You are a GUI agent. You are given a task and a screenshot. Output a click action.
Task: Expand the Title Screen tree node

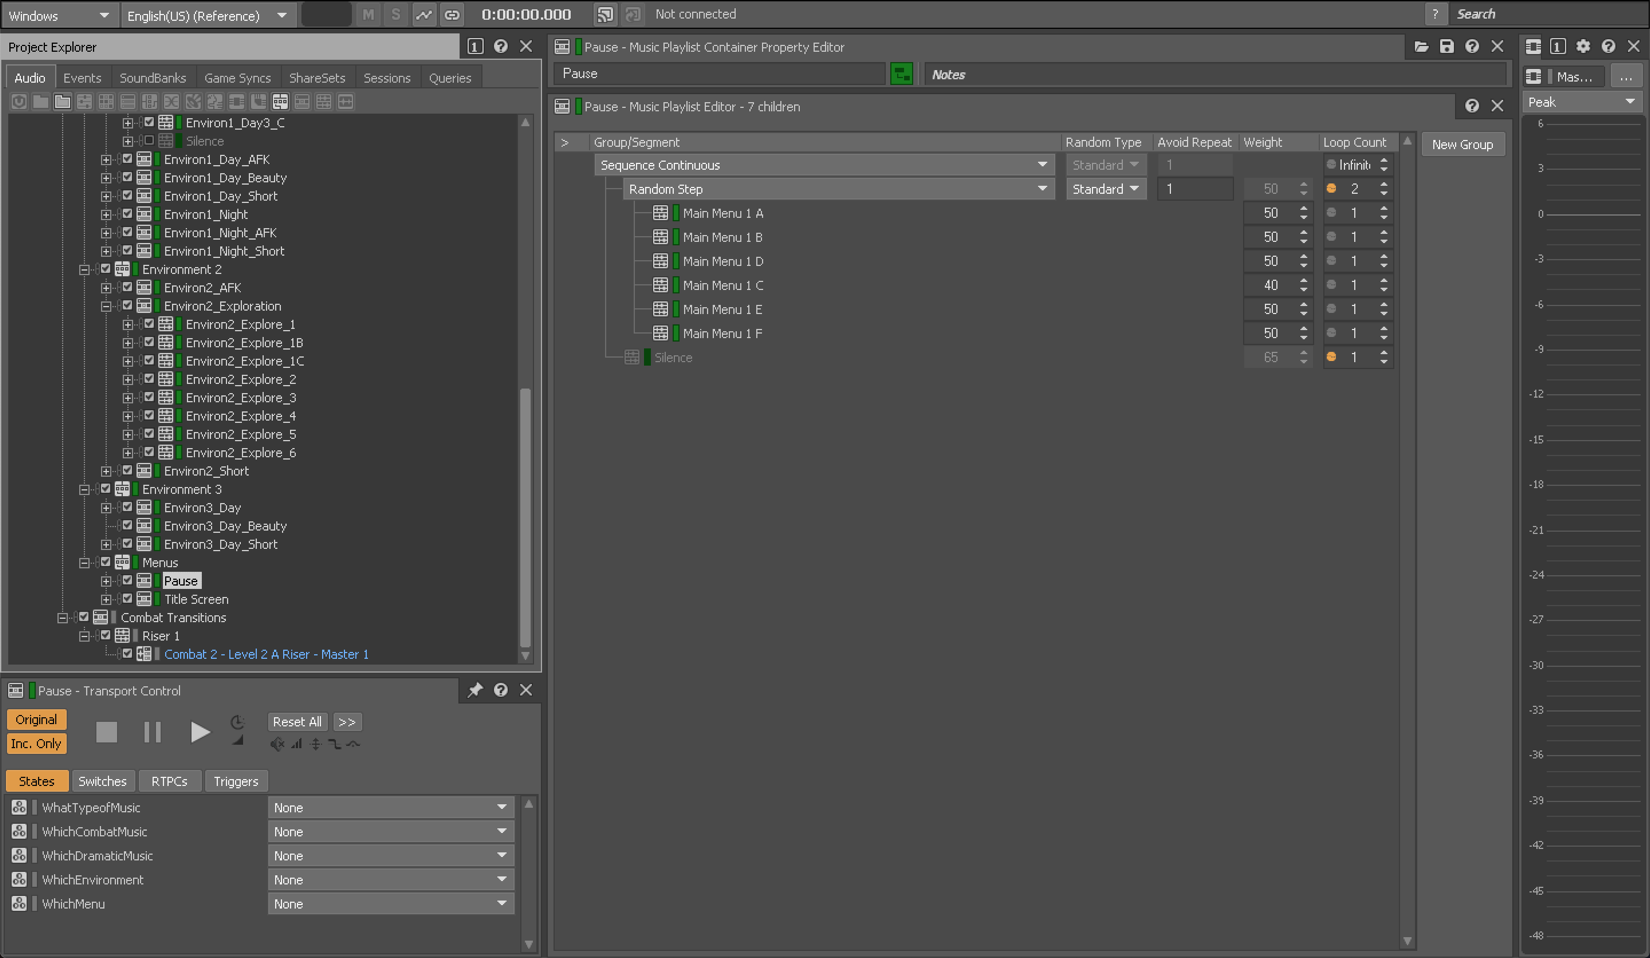(106, 600)
